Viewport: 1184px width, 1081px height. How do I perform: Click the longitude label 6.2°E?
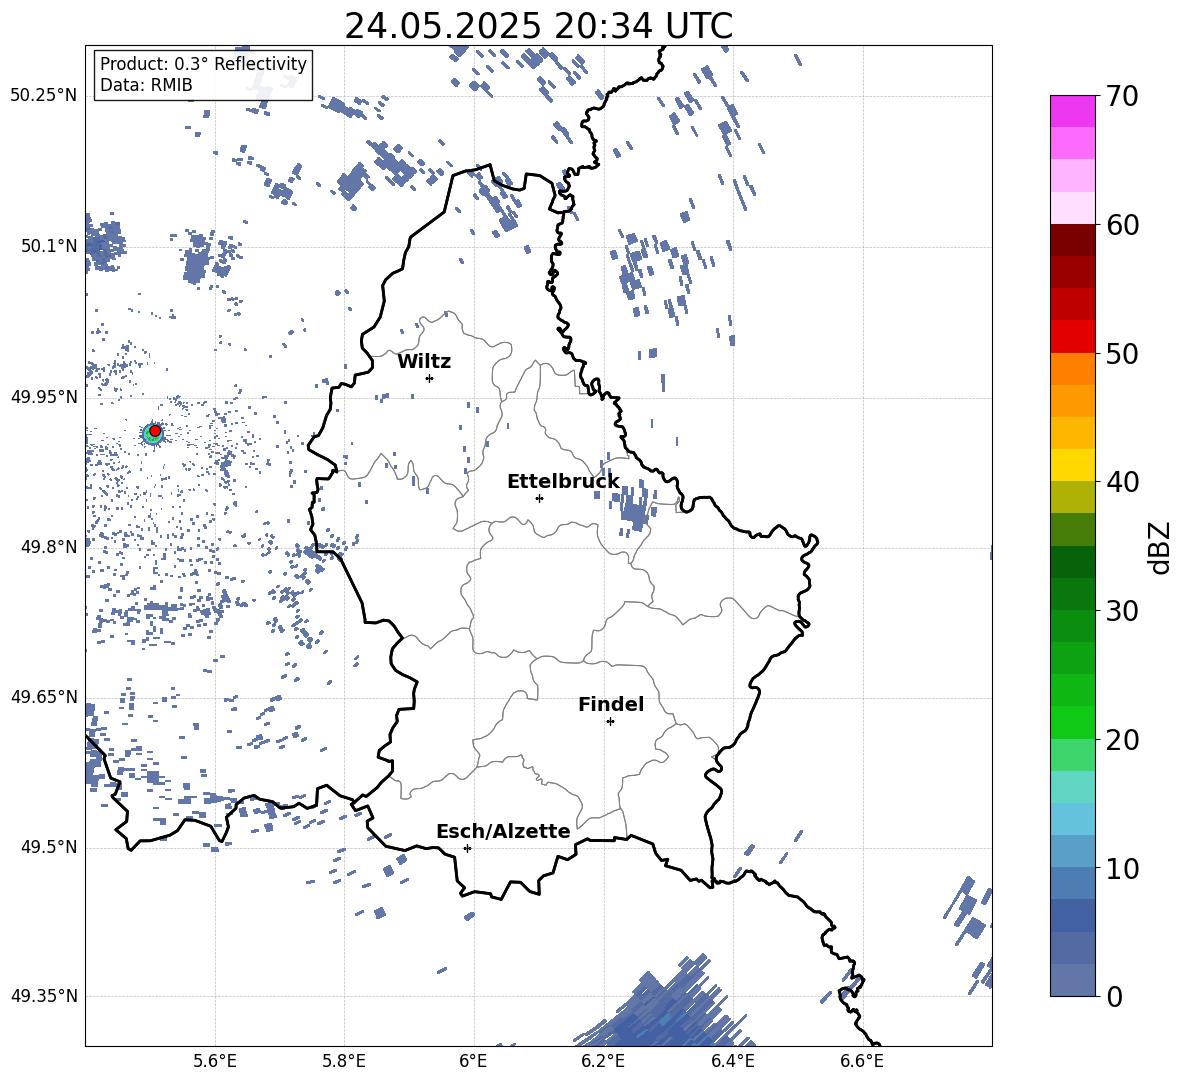603,1061
